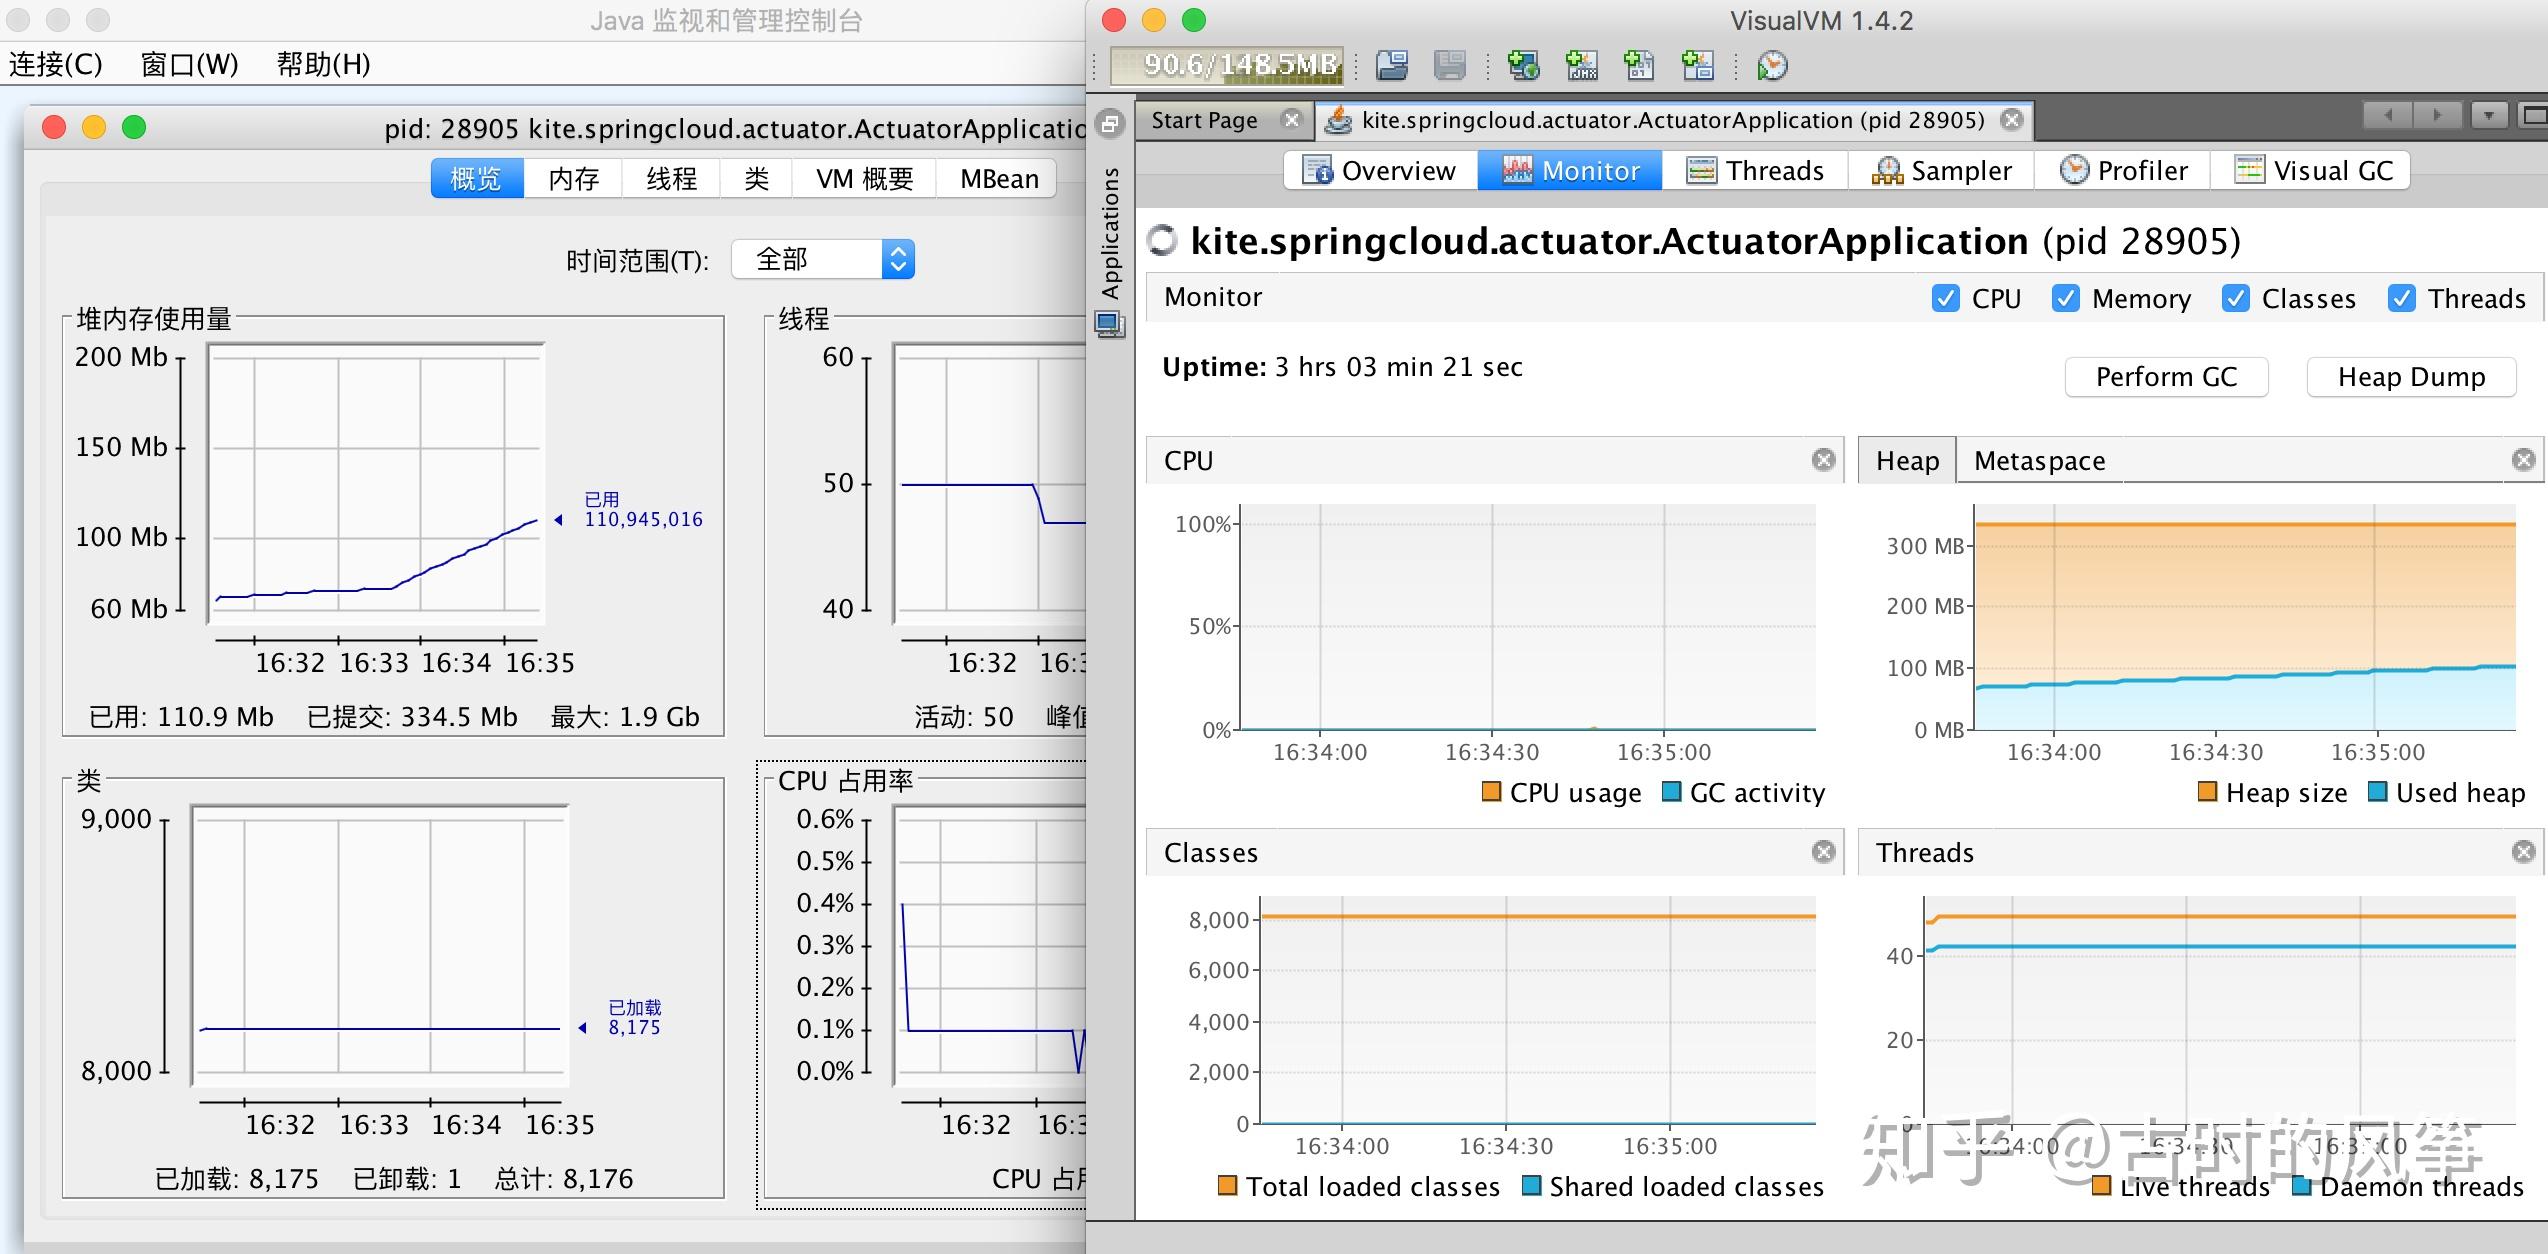Click the Add JMX Connection icon
Viewport: 2548px width, 1254px height.
tap(1581, 65)
